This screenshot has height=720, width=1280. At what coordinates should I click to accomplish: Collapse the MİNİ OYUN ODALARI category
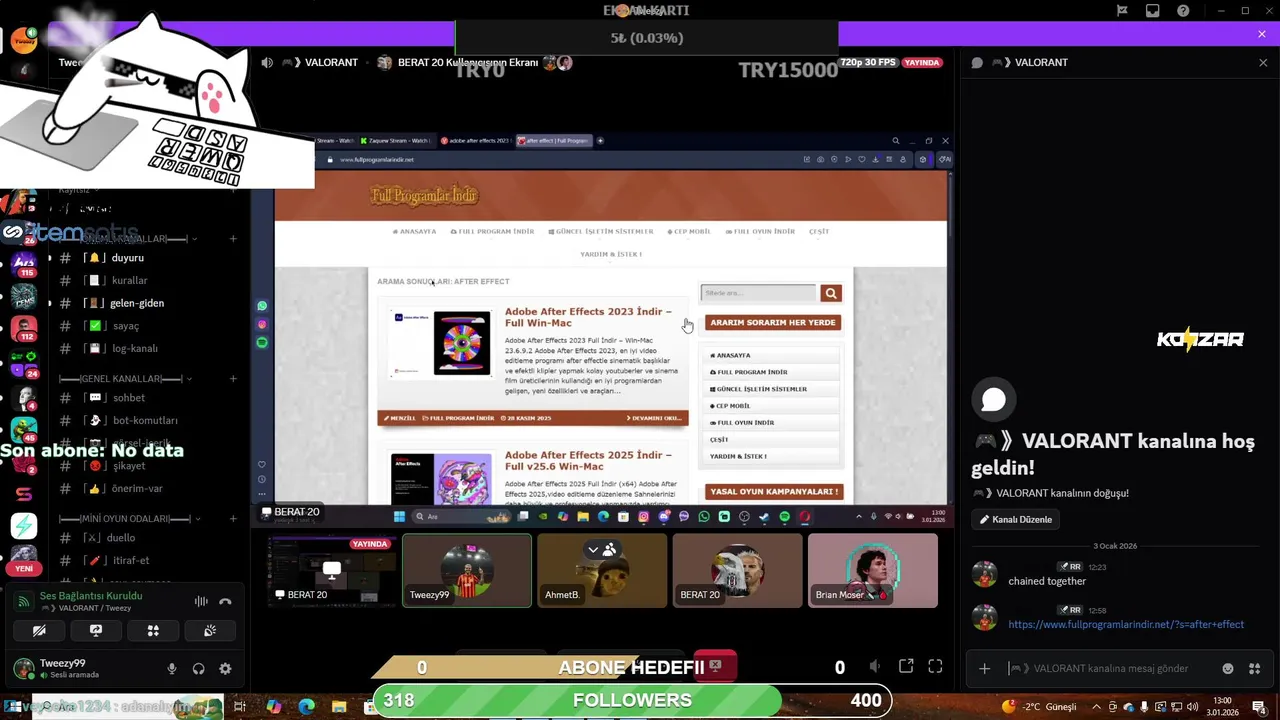coord(130,519)
